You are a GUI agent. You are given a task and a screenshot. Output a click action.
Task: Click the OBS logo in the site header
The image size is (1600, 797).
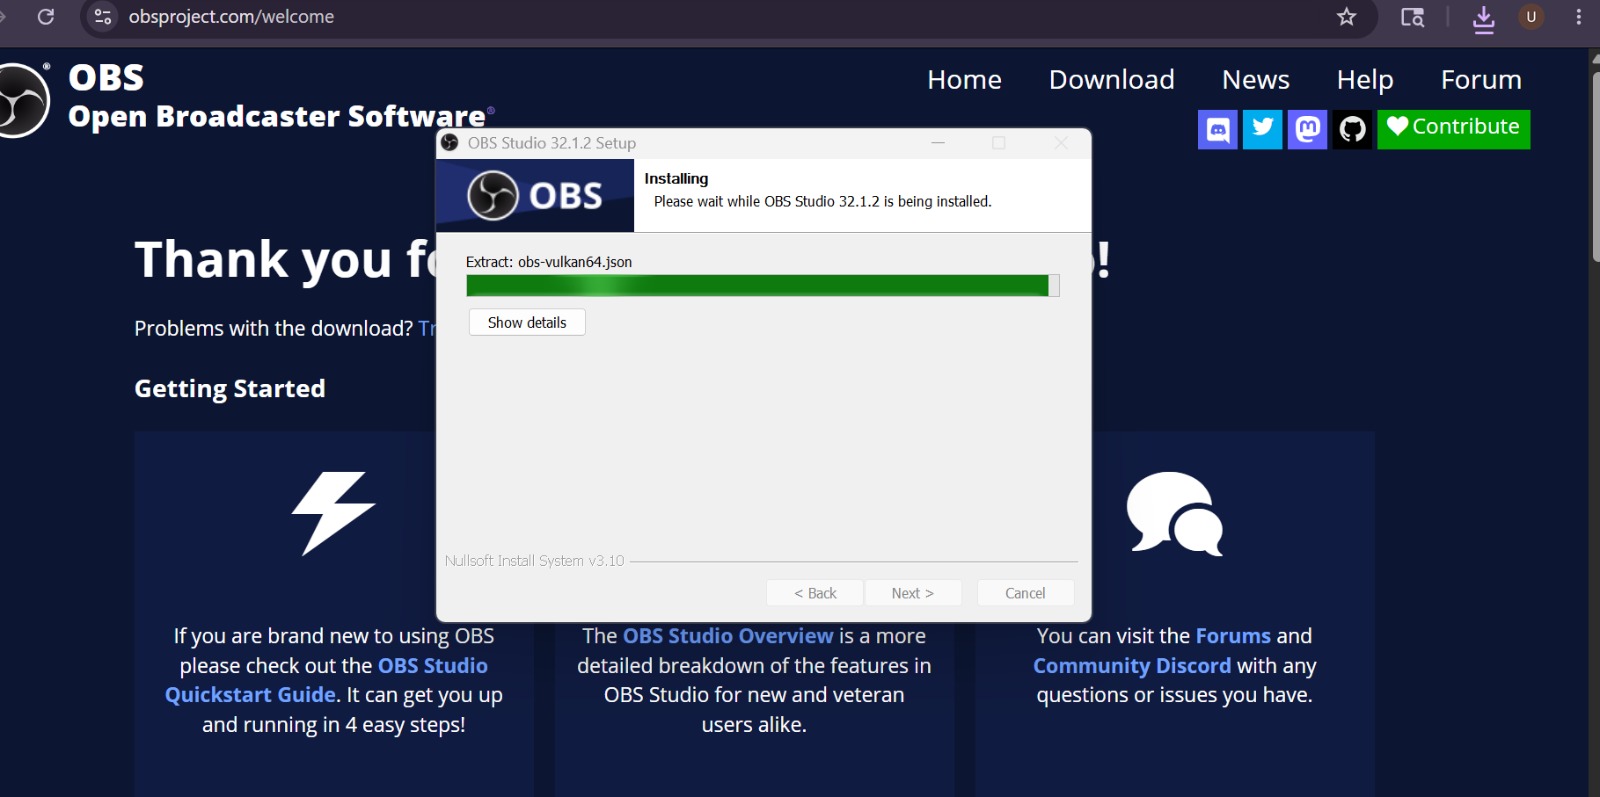(22, 99)
